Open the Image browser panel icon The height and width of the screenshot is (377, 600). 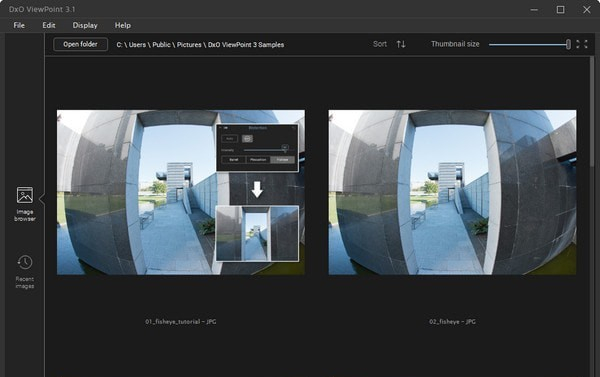(24, 196)
